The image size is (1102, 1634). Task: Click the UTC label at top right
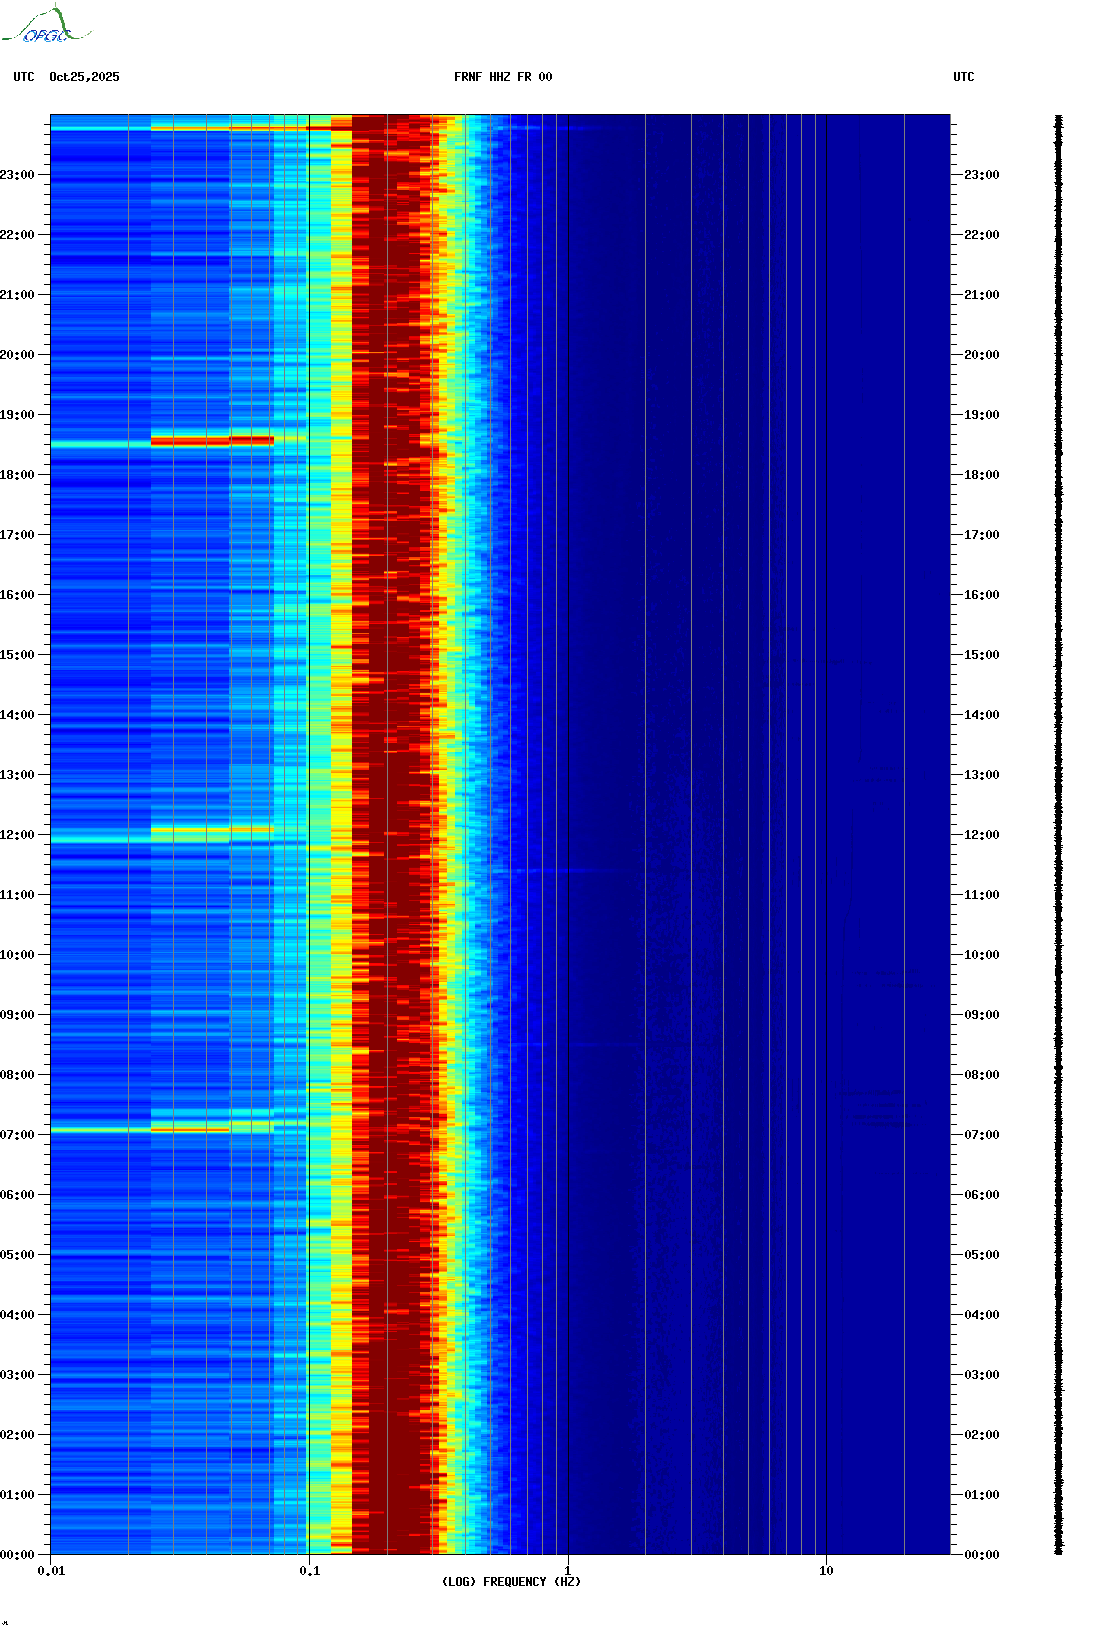click(963, 77)
